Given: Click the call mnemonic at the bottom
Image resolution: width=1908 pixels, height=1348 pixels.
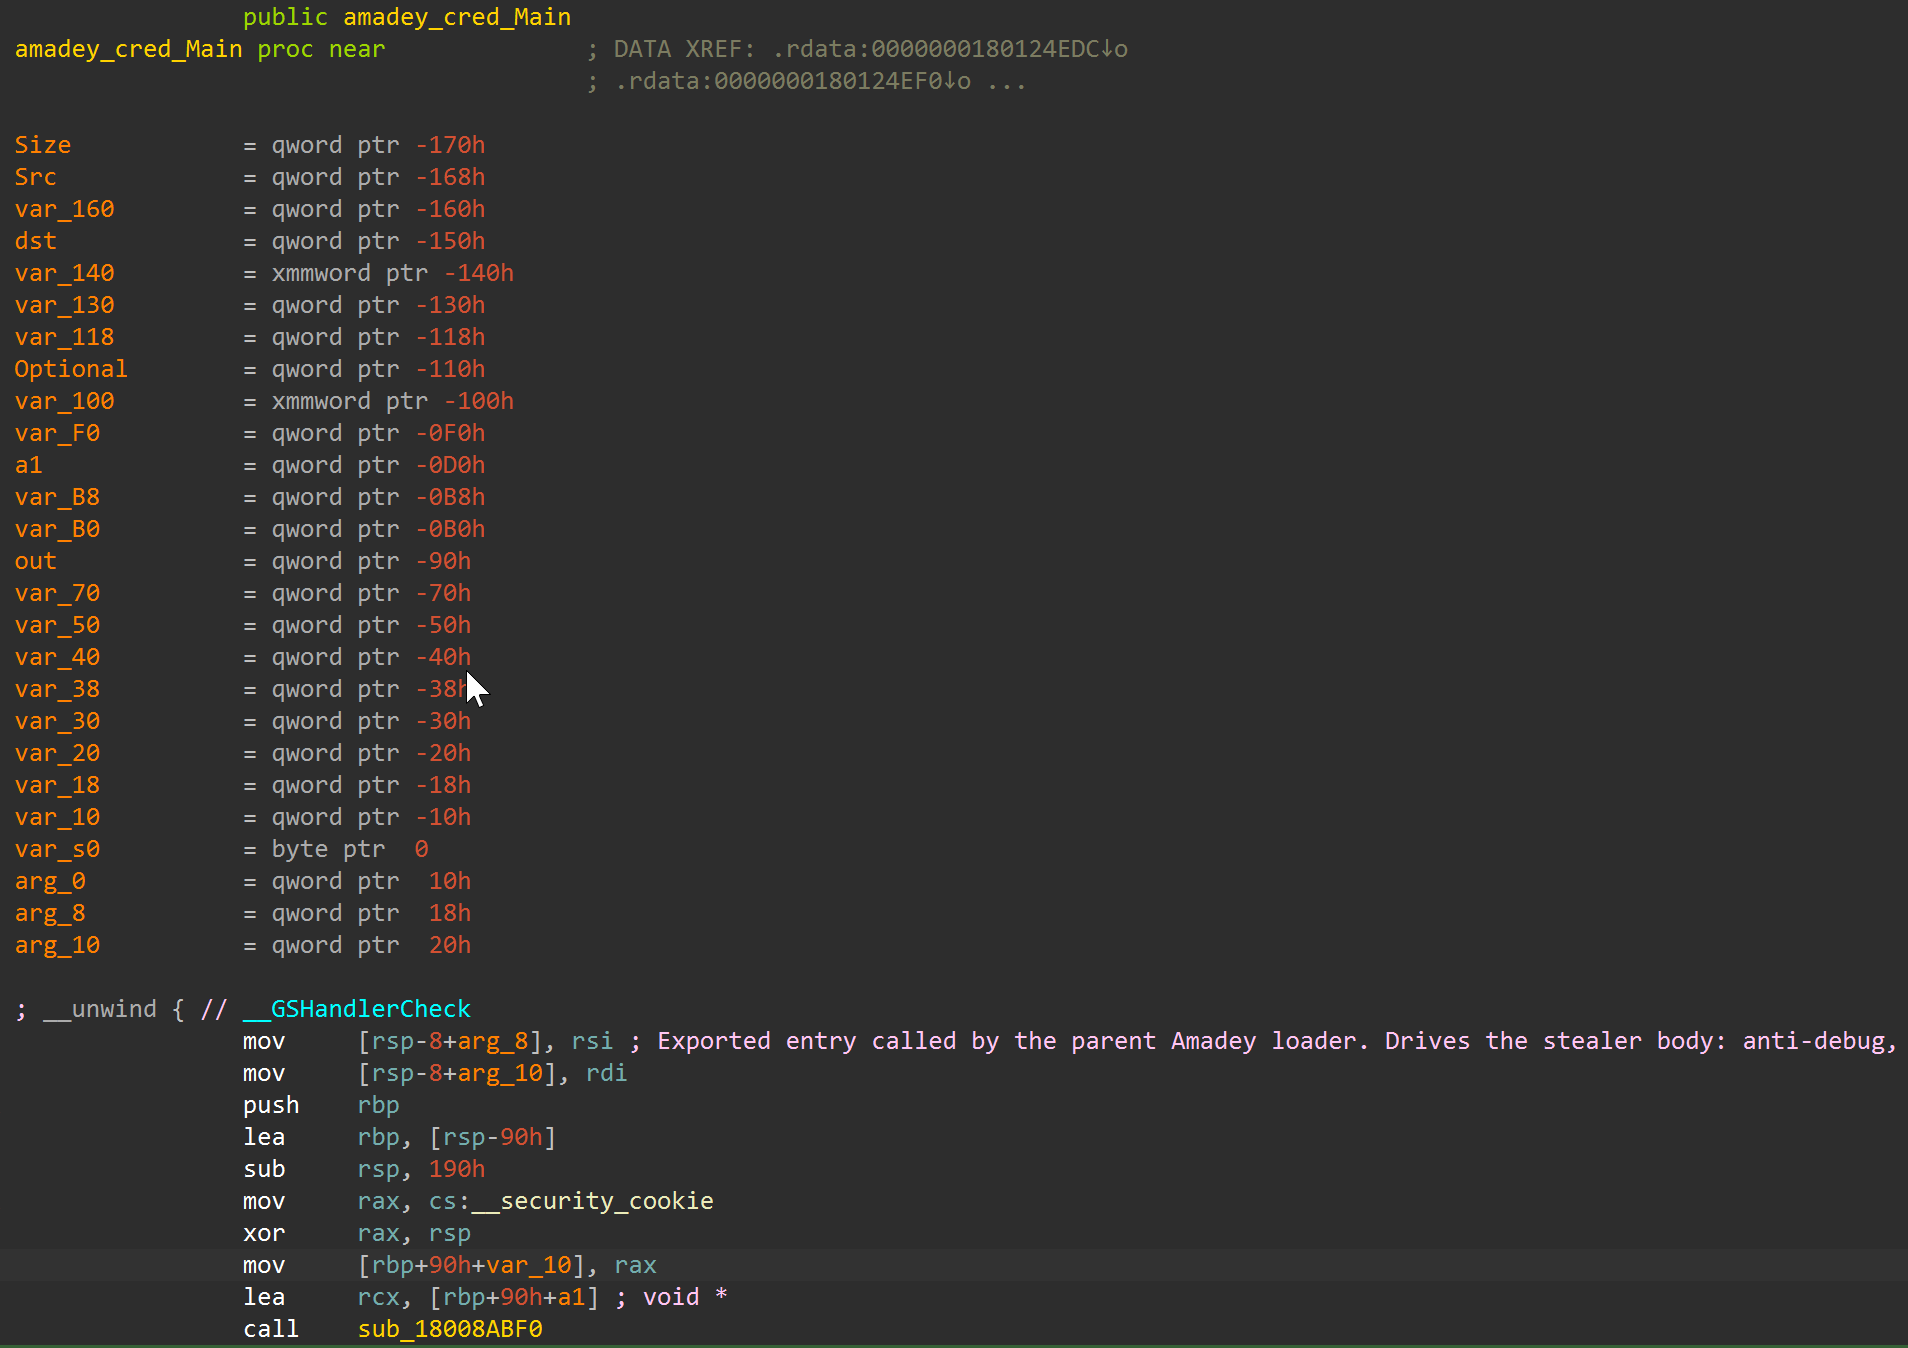Looking at the screenshot, I should point(271,1329).
